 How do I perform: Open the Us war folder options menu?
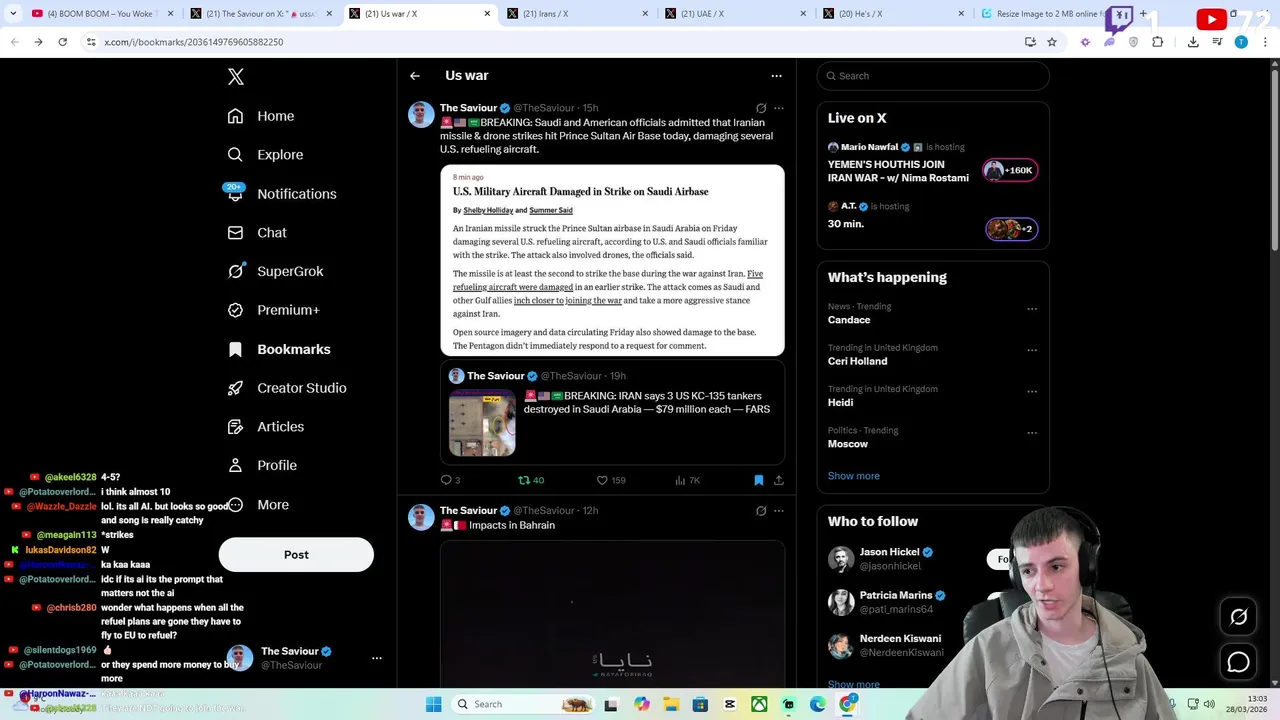coord(776,76)
